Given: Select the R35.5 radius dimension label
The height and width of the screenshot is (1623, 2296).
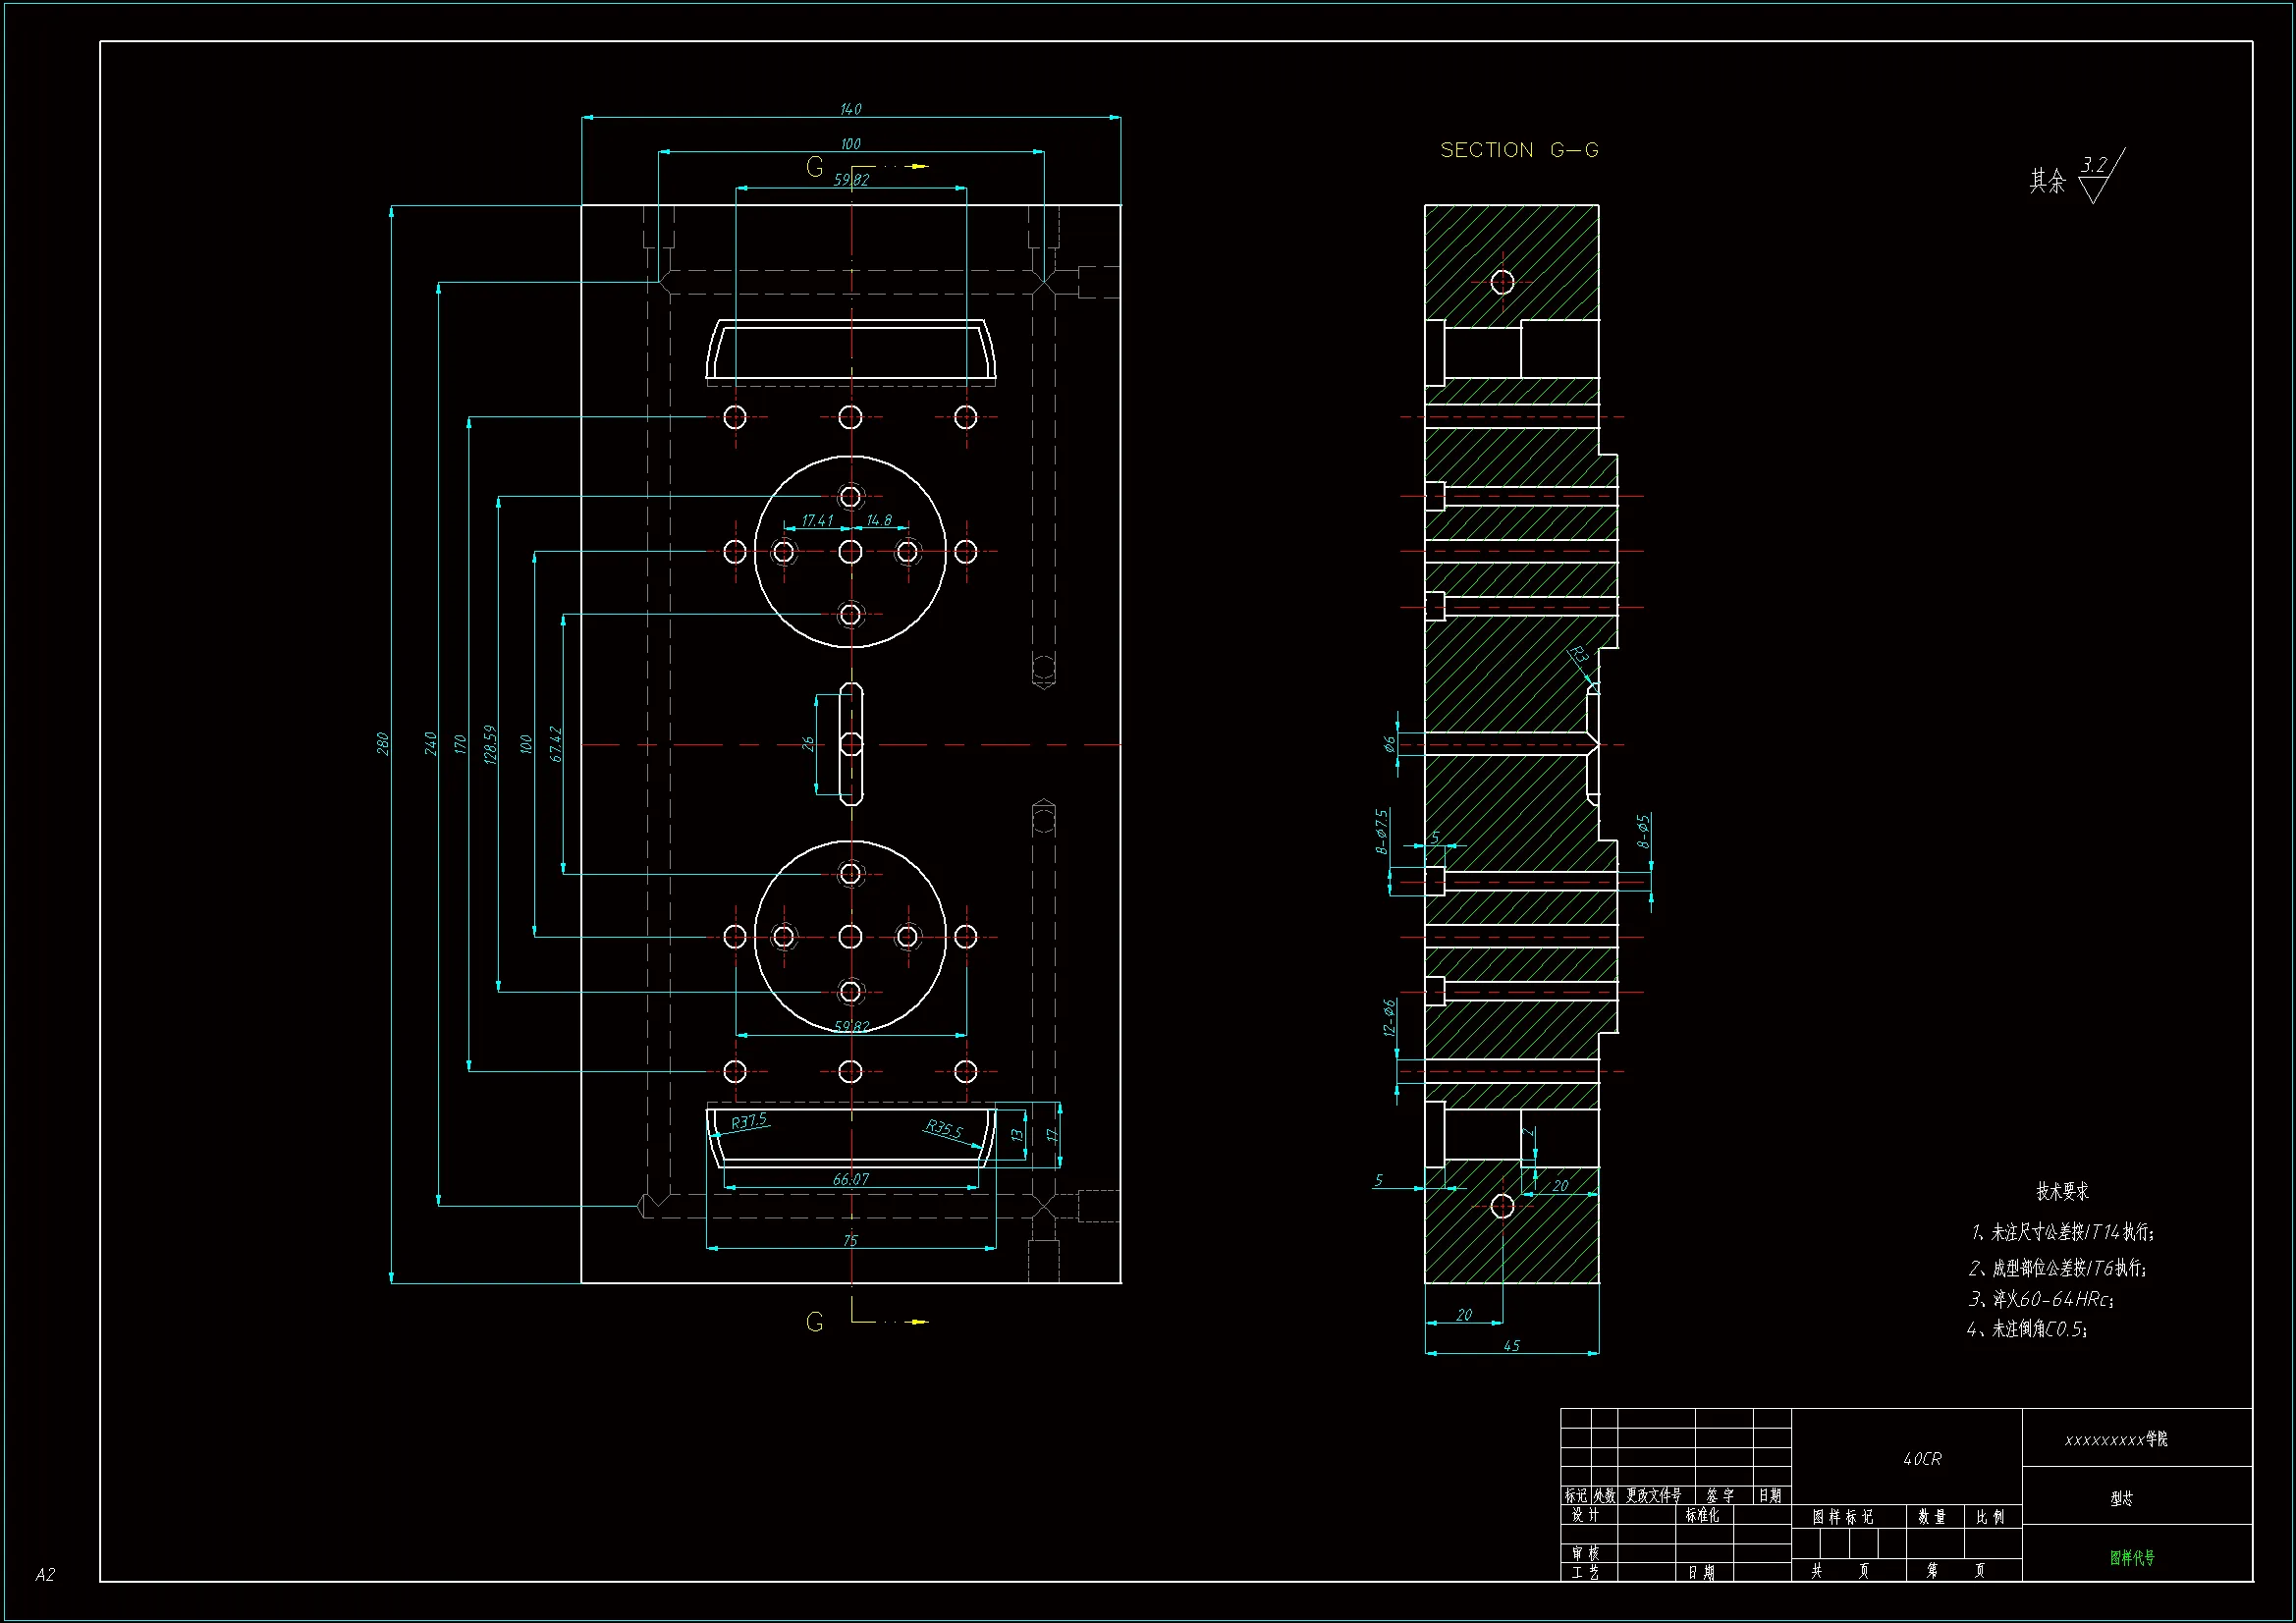Looking at the screenshot, I should (943, 1129).
